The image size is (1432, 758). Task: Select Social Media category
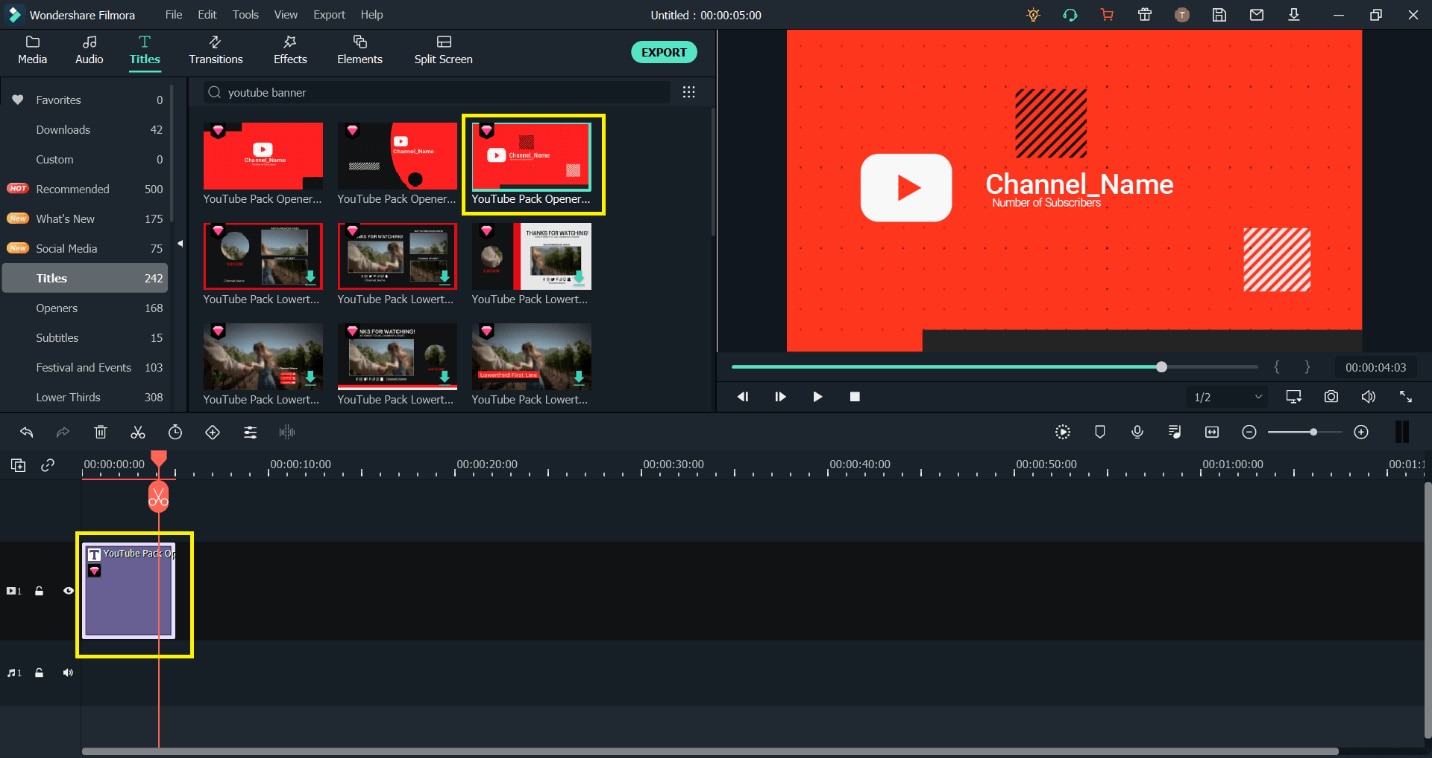pyautogui.click(x=85, y=249)
